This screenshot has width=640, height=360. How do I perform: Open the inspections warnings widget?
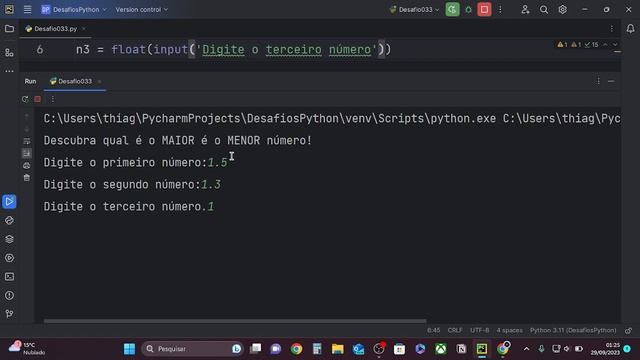578,44
